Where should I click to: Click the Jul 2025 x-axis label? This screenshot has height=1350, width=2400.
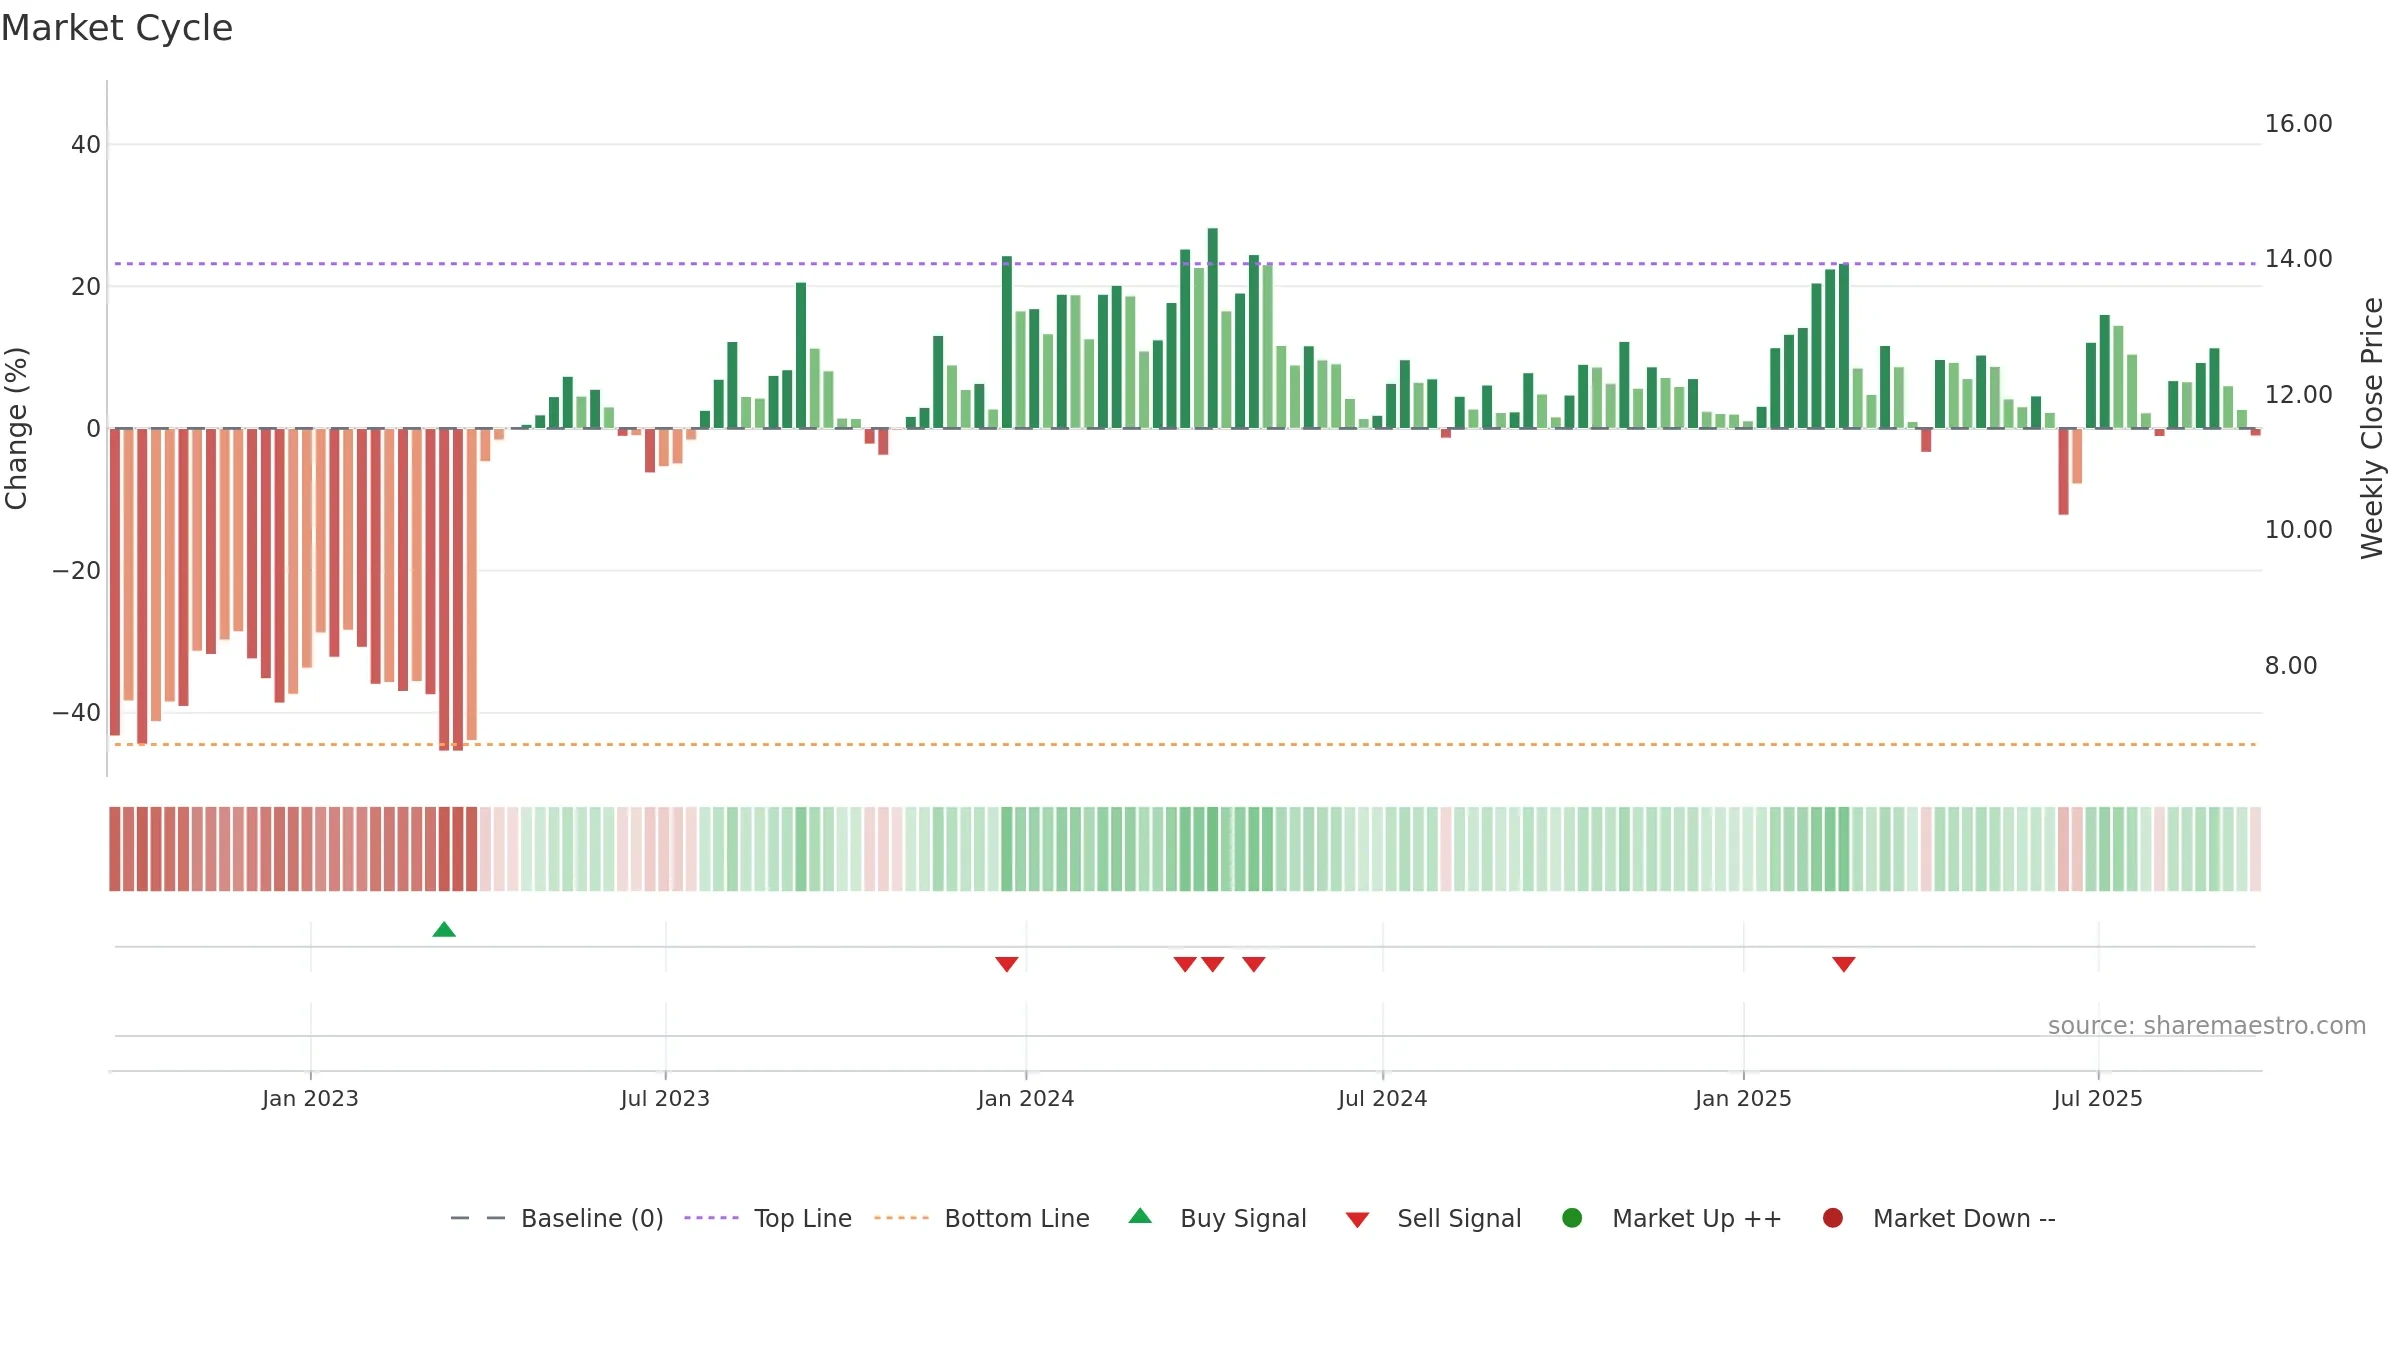click(2098, 1098)
